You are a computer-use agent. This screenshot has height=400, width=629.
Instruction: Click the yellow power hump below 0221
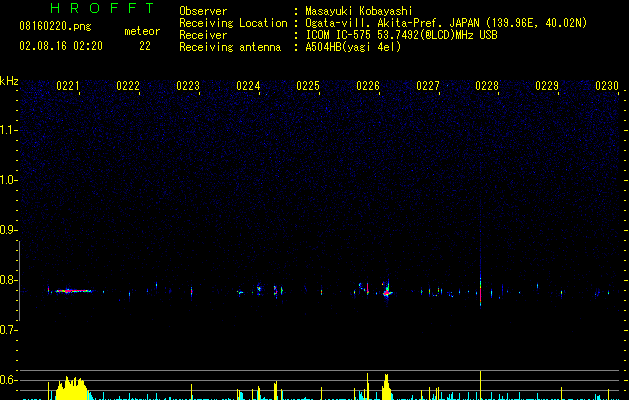[71, 388]
